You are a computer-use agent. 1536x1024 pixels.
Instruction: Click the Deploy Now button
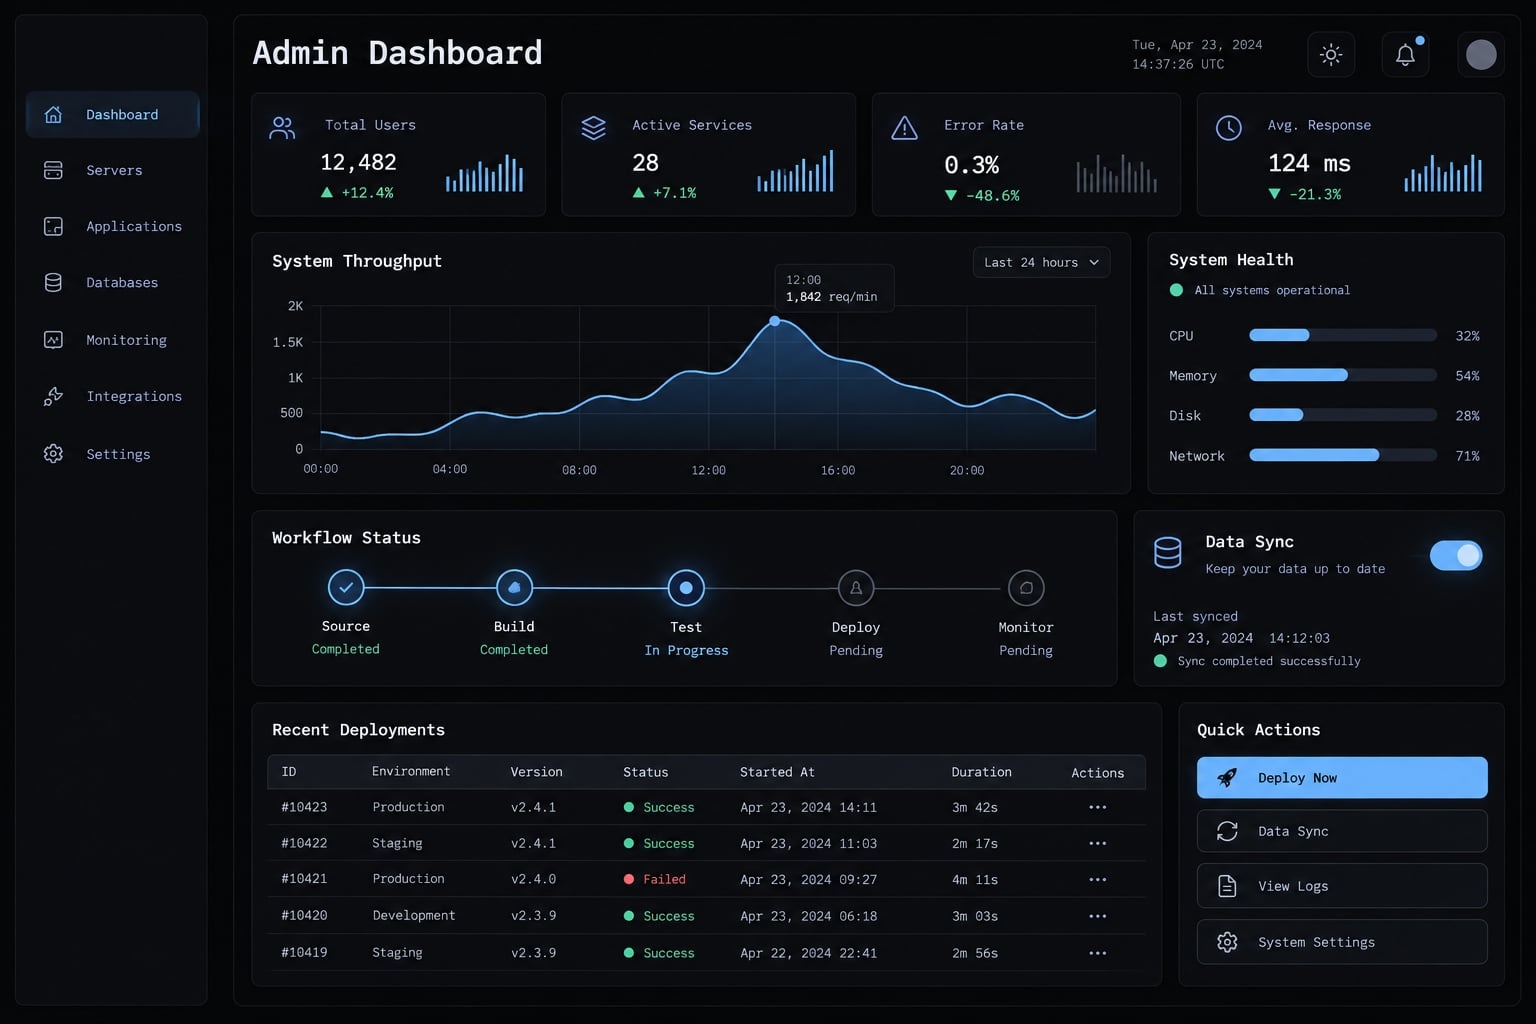click(x=1342, y=778)
